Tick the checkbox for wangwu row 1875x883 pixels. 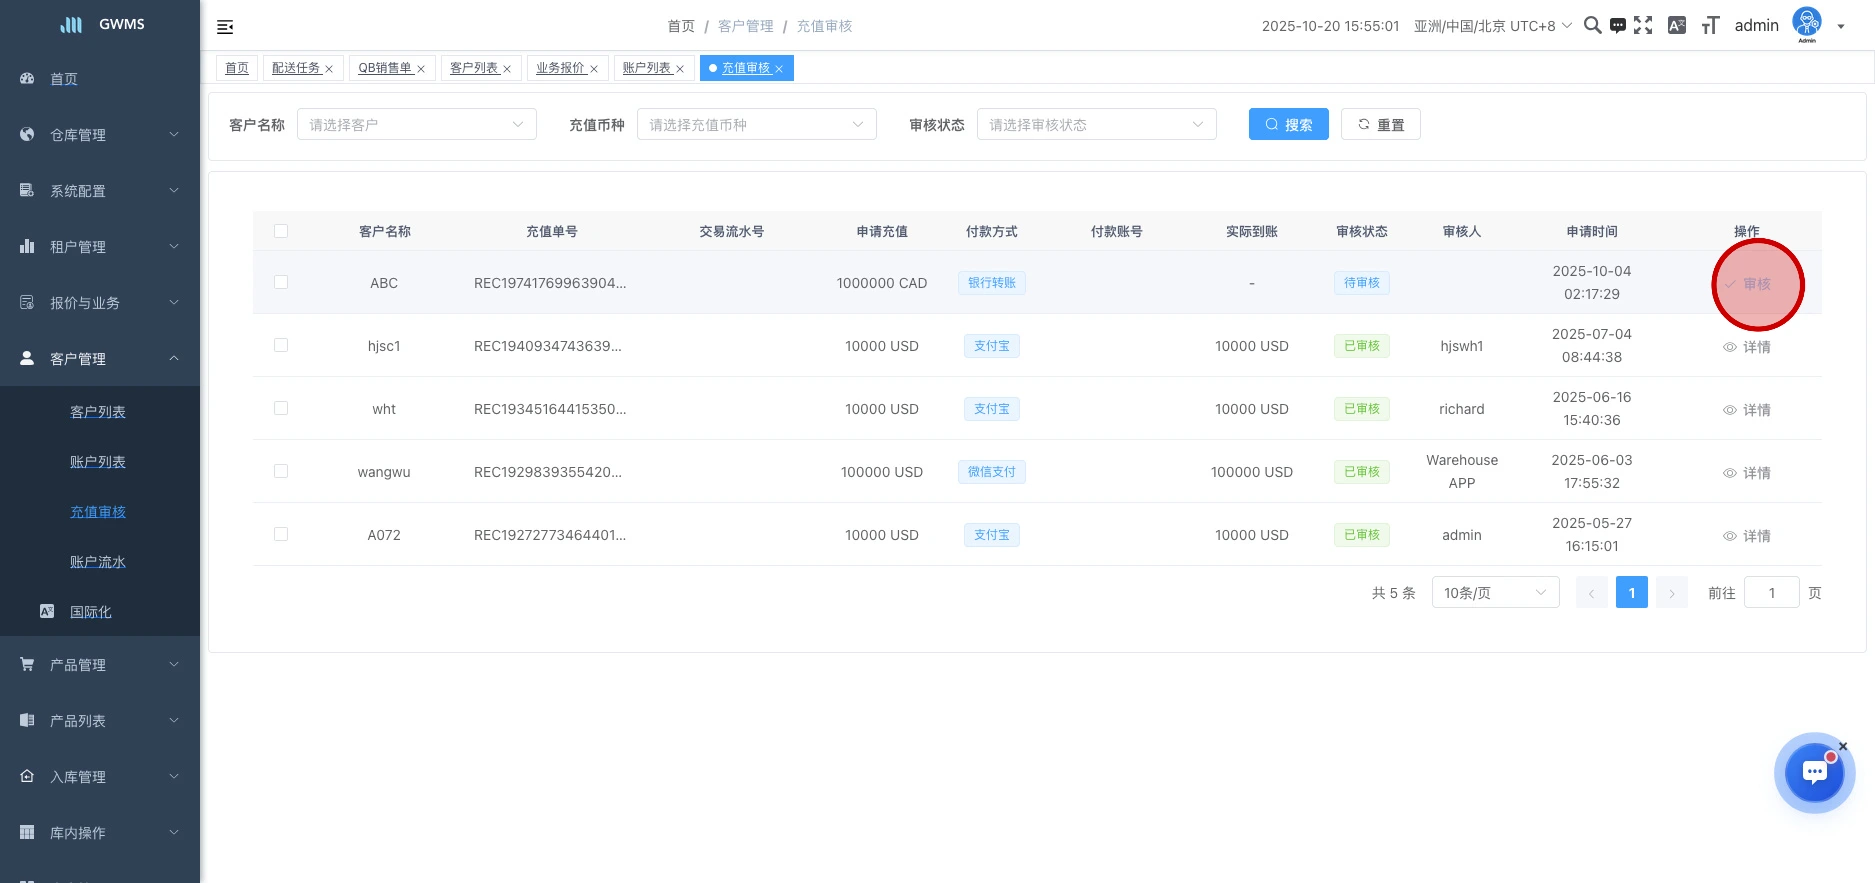tap(281, 472)
